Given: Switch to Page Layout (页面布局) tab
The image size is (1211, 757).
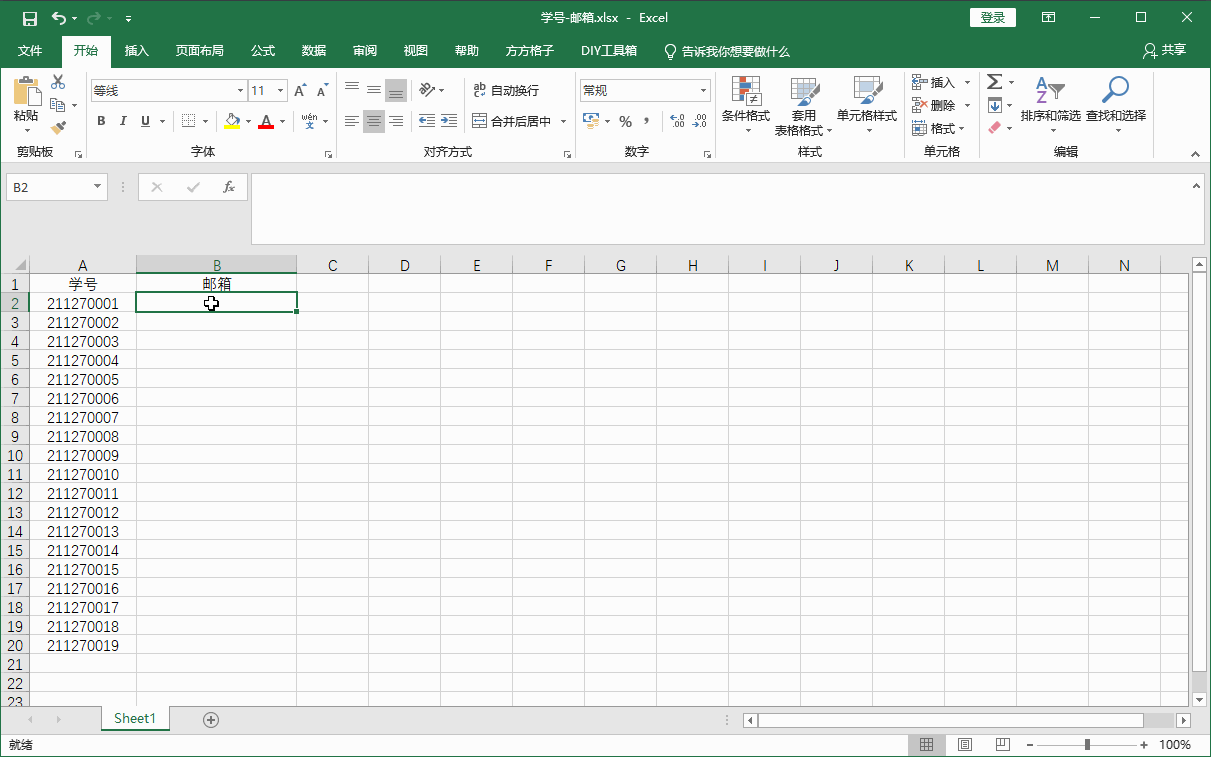Looking at the screenshot, I should click(x=199, y=51).
